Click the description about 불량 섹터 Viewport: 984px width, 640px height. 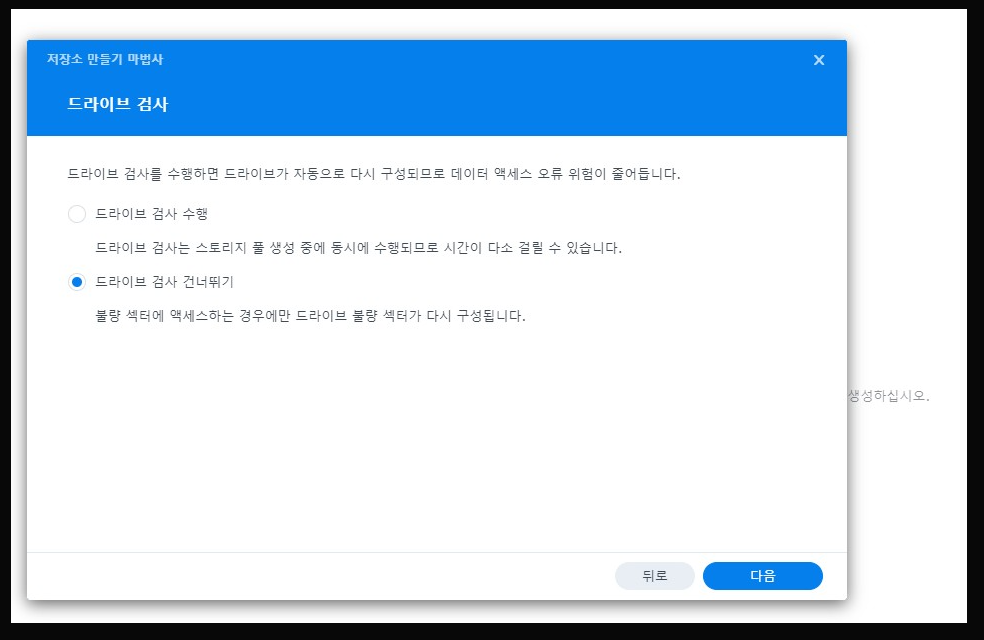coord(310,316)
